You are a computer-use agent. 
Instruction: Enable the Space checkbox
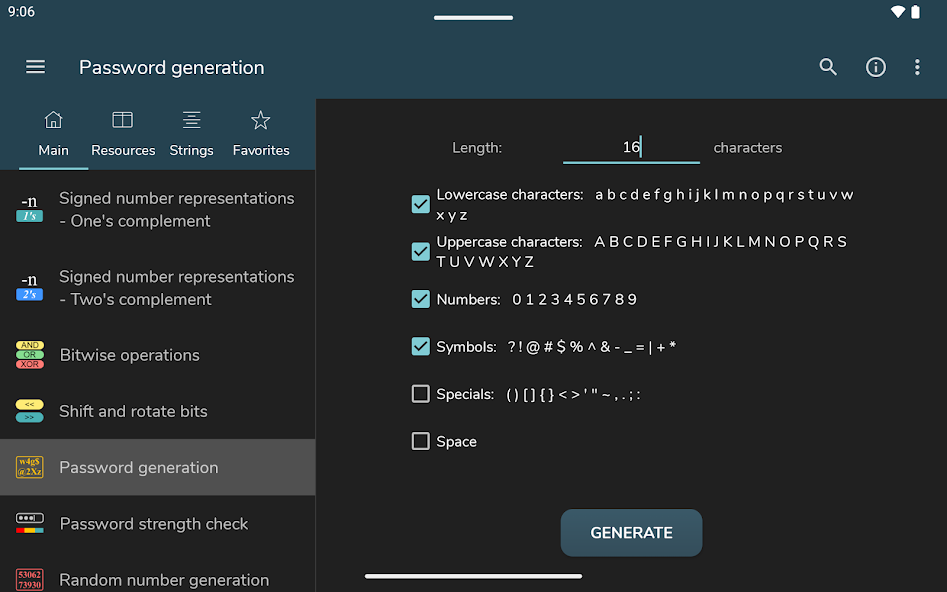click(420, 441)
